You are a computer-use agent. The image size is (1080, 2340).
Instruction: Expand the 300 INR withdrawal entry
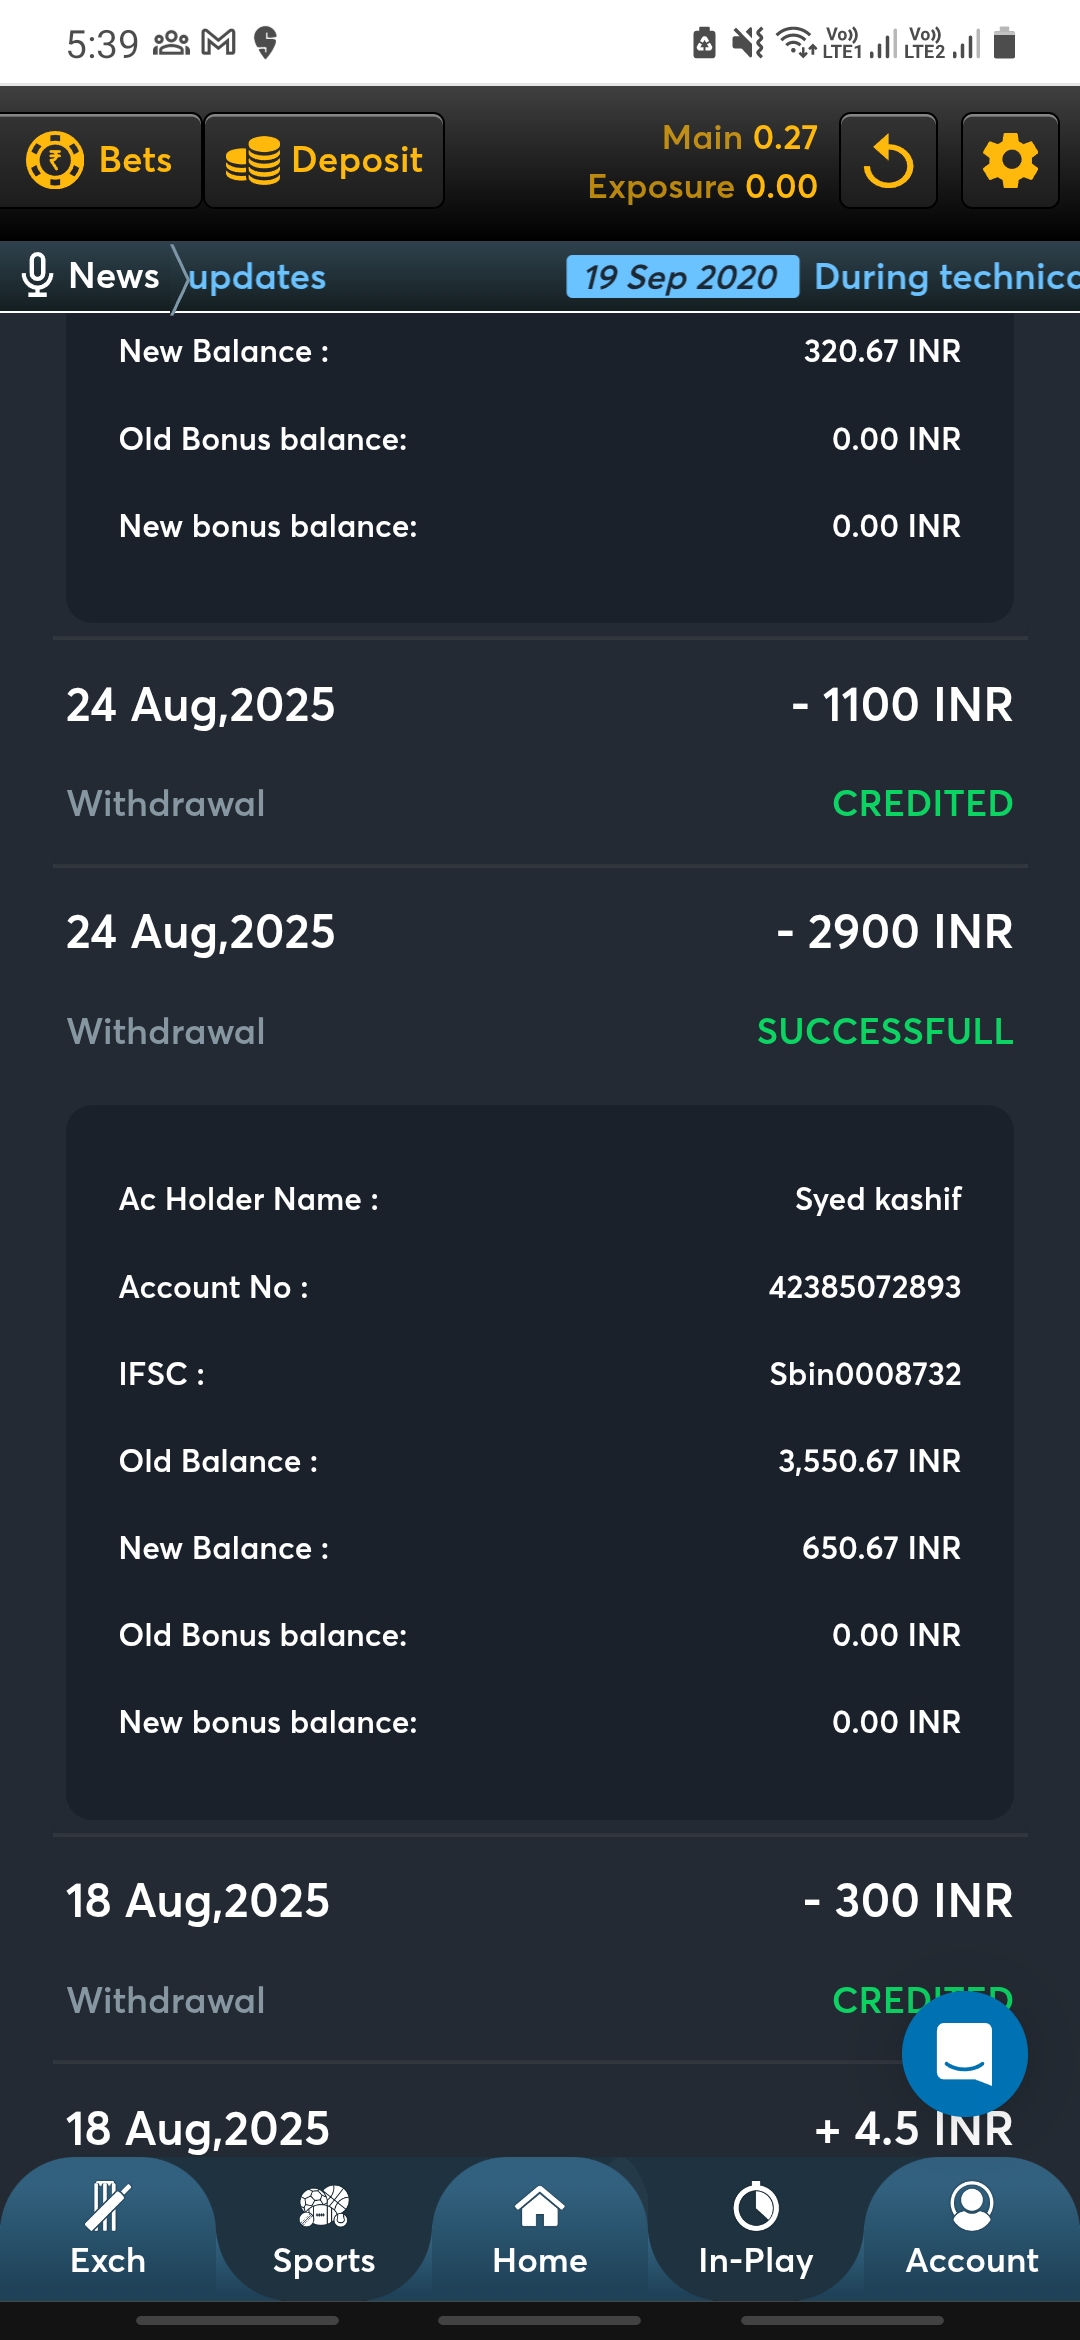(x=540, y=1948)
